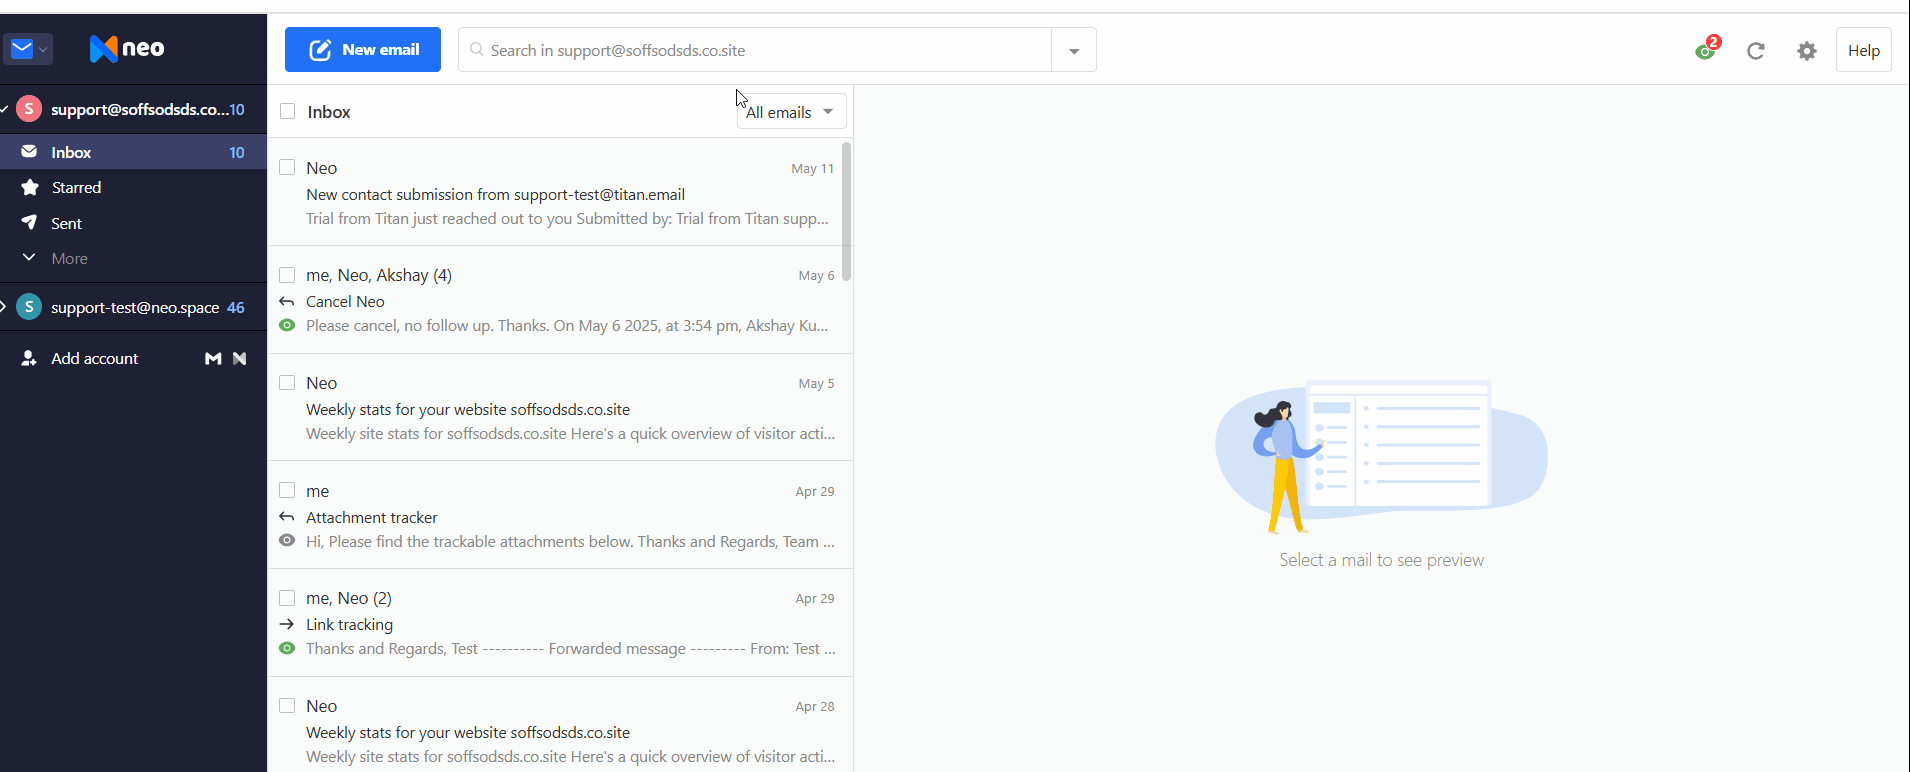Screen dimensions: 1910x772
Task: Select the May 11 Neo contact submission checkbox
Action: click(x=287, y=167)
